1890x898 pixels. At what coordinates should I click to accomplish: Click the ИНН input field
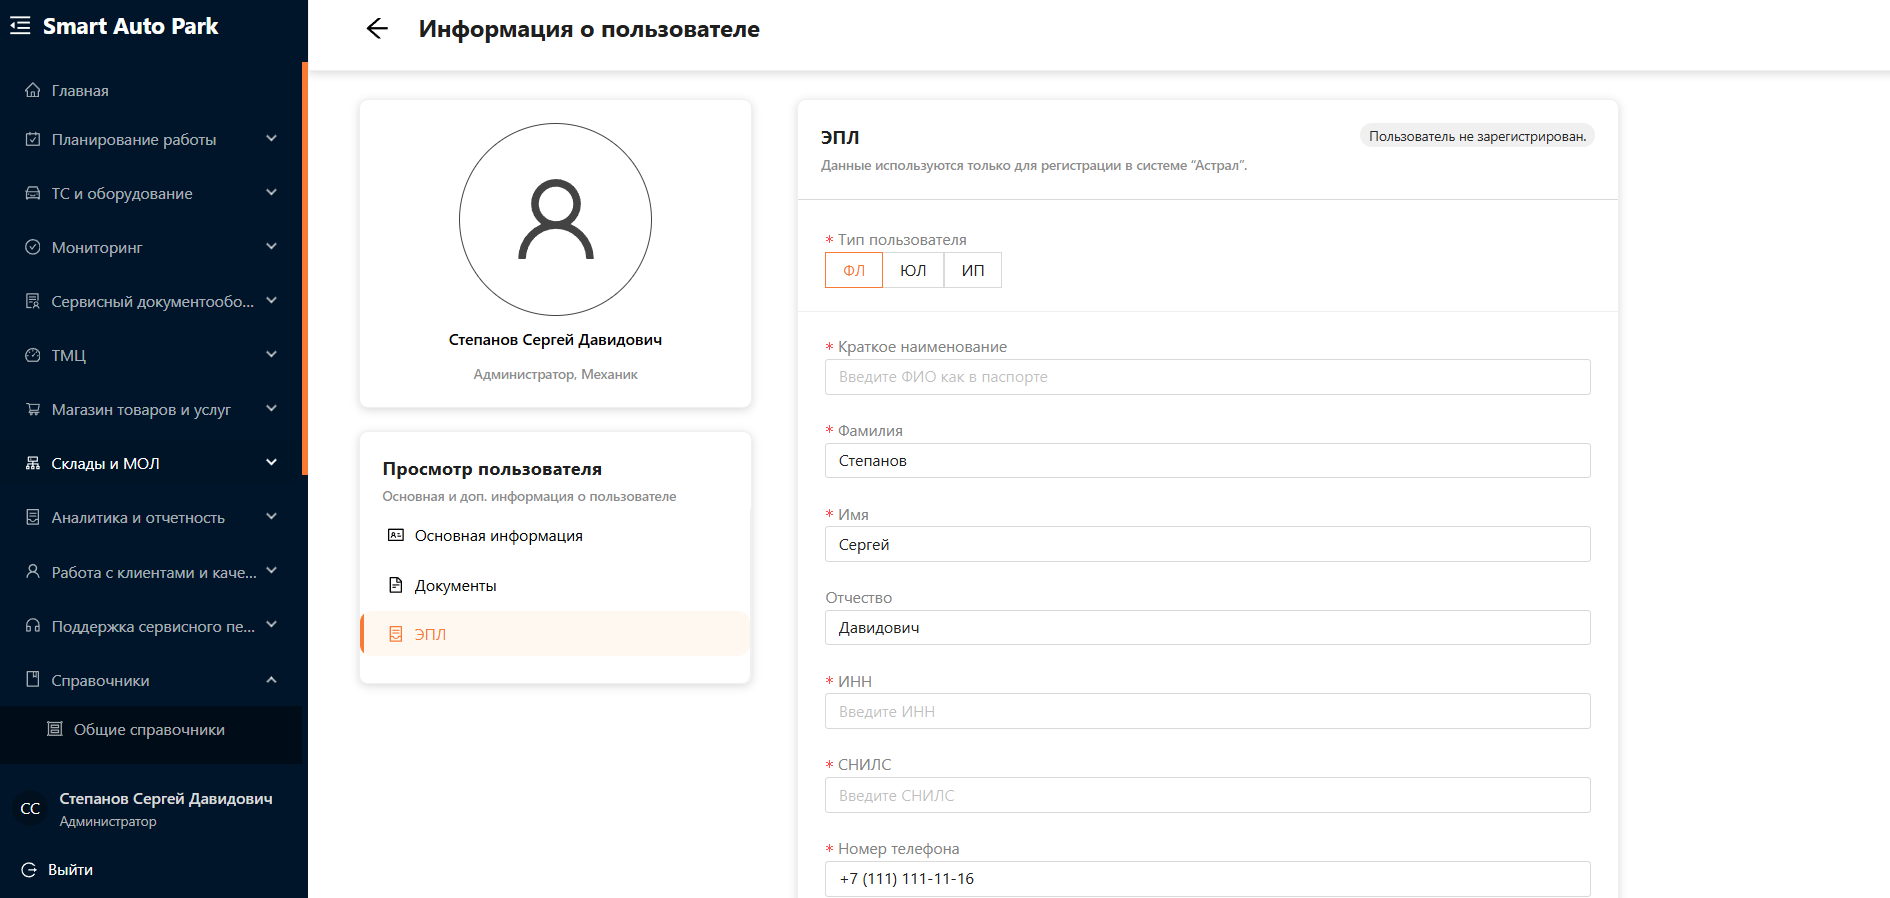click(x=1207, y=711)
